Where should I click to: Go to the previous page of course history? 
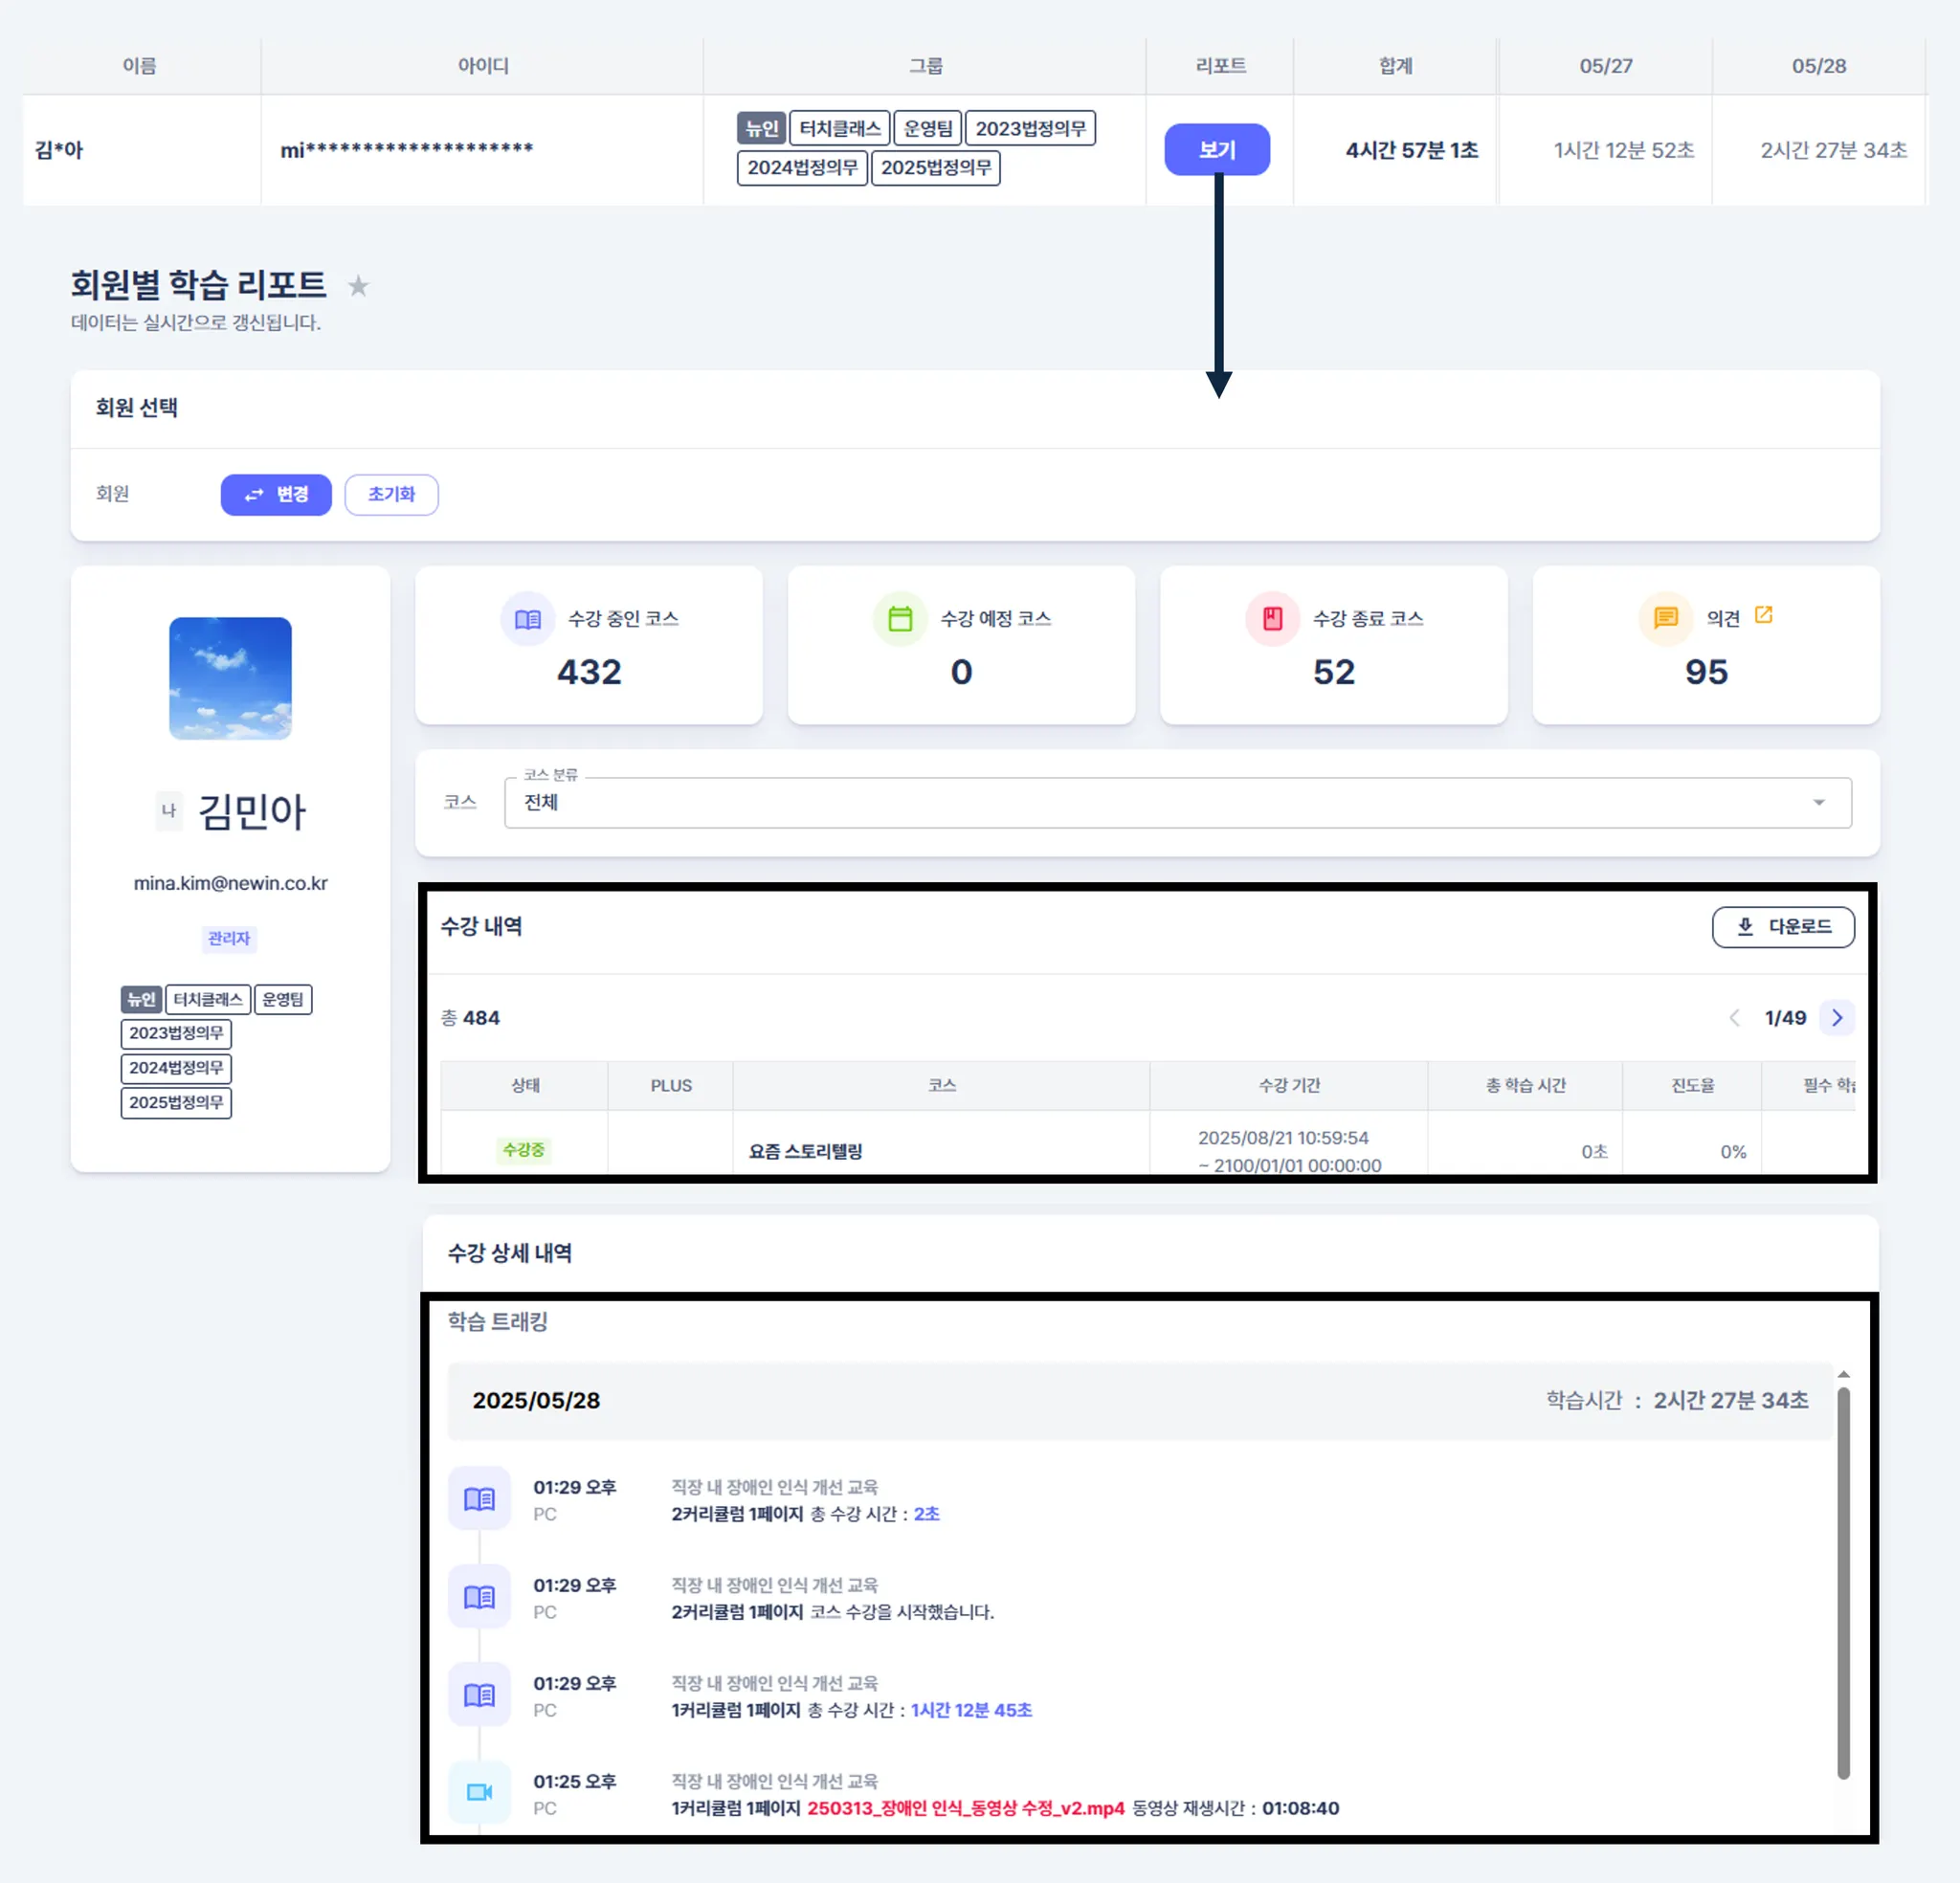[1734, 1018]
